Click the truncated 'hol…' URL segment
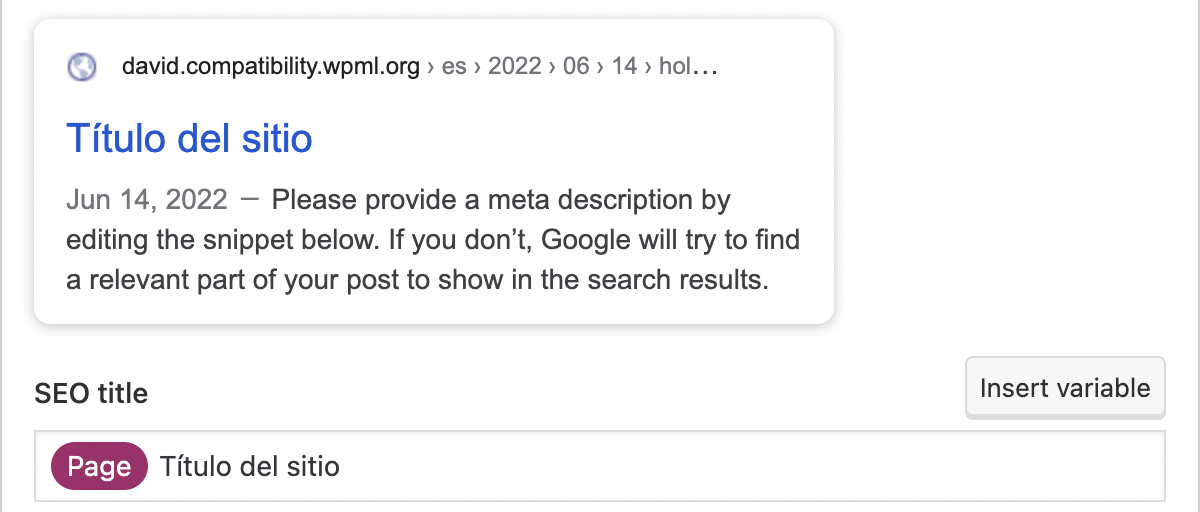This screenshot has height=512, width=1200. pos(688,68)
